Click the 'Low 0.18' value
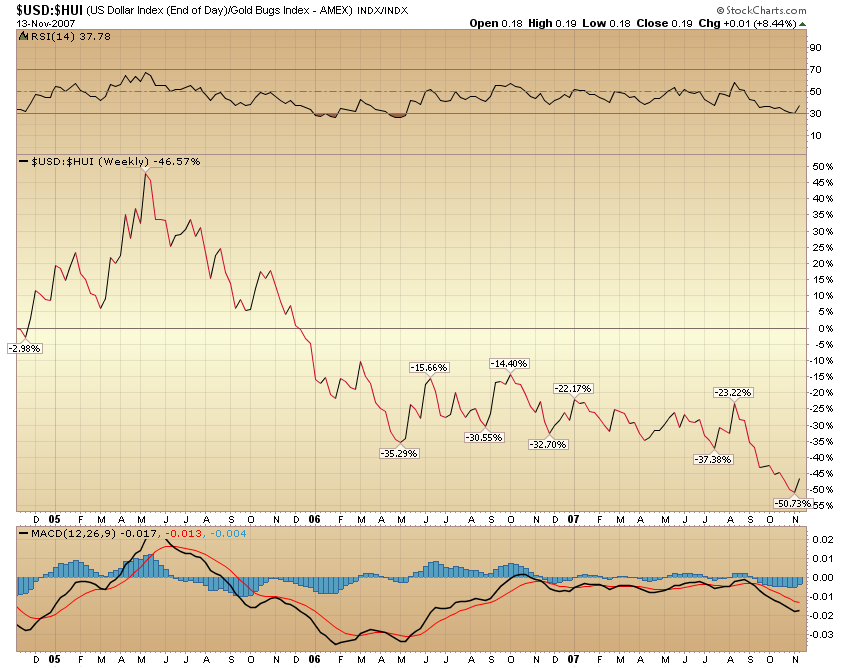Image resolution: width=850 pixels, height=668 pixels. 607,23
